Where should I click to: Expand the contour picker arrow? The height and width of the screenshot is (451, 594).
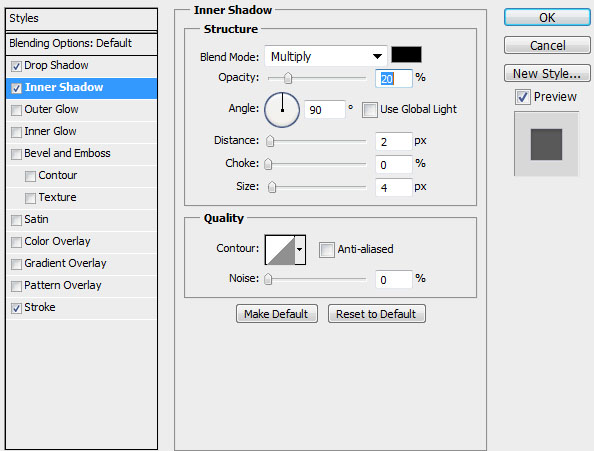tap(300, 250)
